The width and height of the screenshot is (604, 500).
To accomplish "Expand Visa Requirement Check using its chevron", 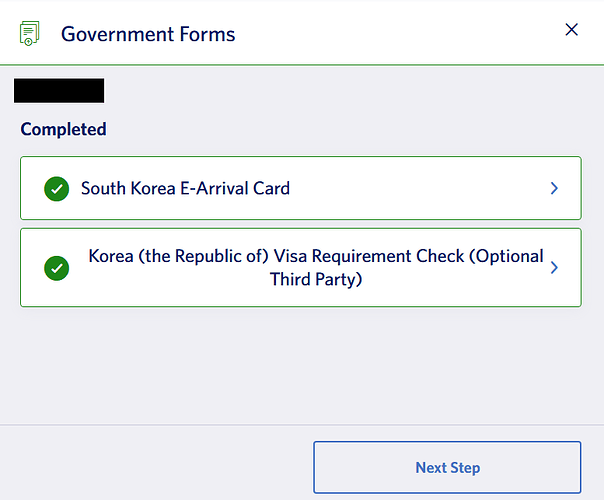I will 555,268.
